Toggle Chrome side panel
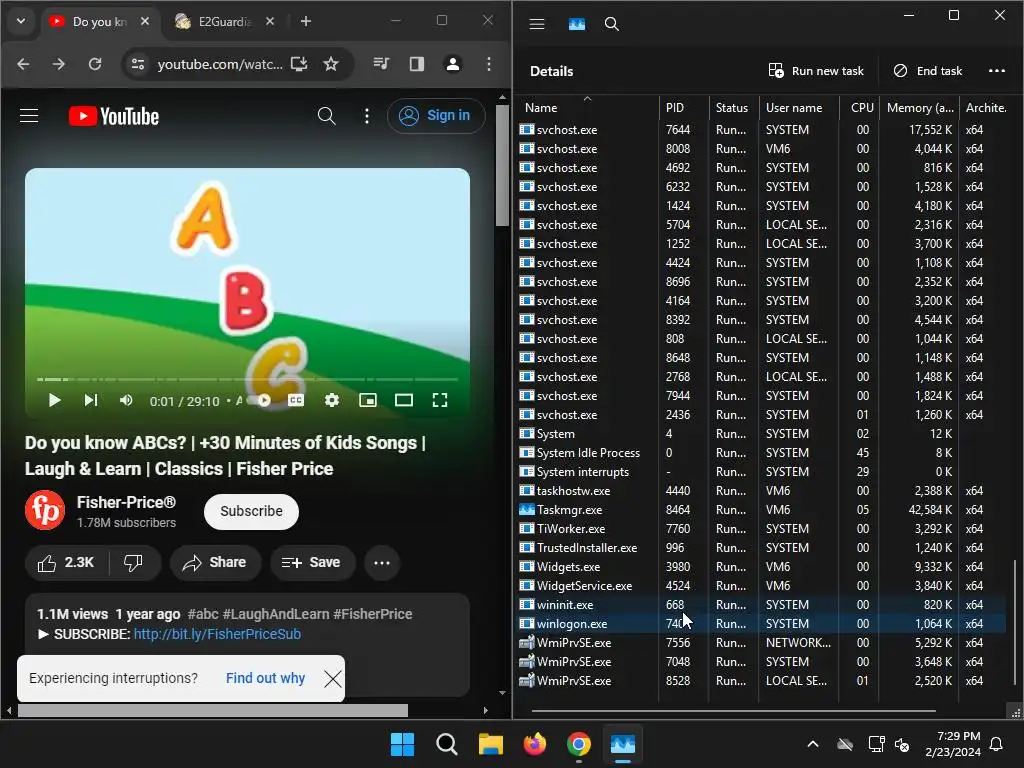1024x768 pixels. (x=417, y=64)
